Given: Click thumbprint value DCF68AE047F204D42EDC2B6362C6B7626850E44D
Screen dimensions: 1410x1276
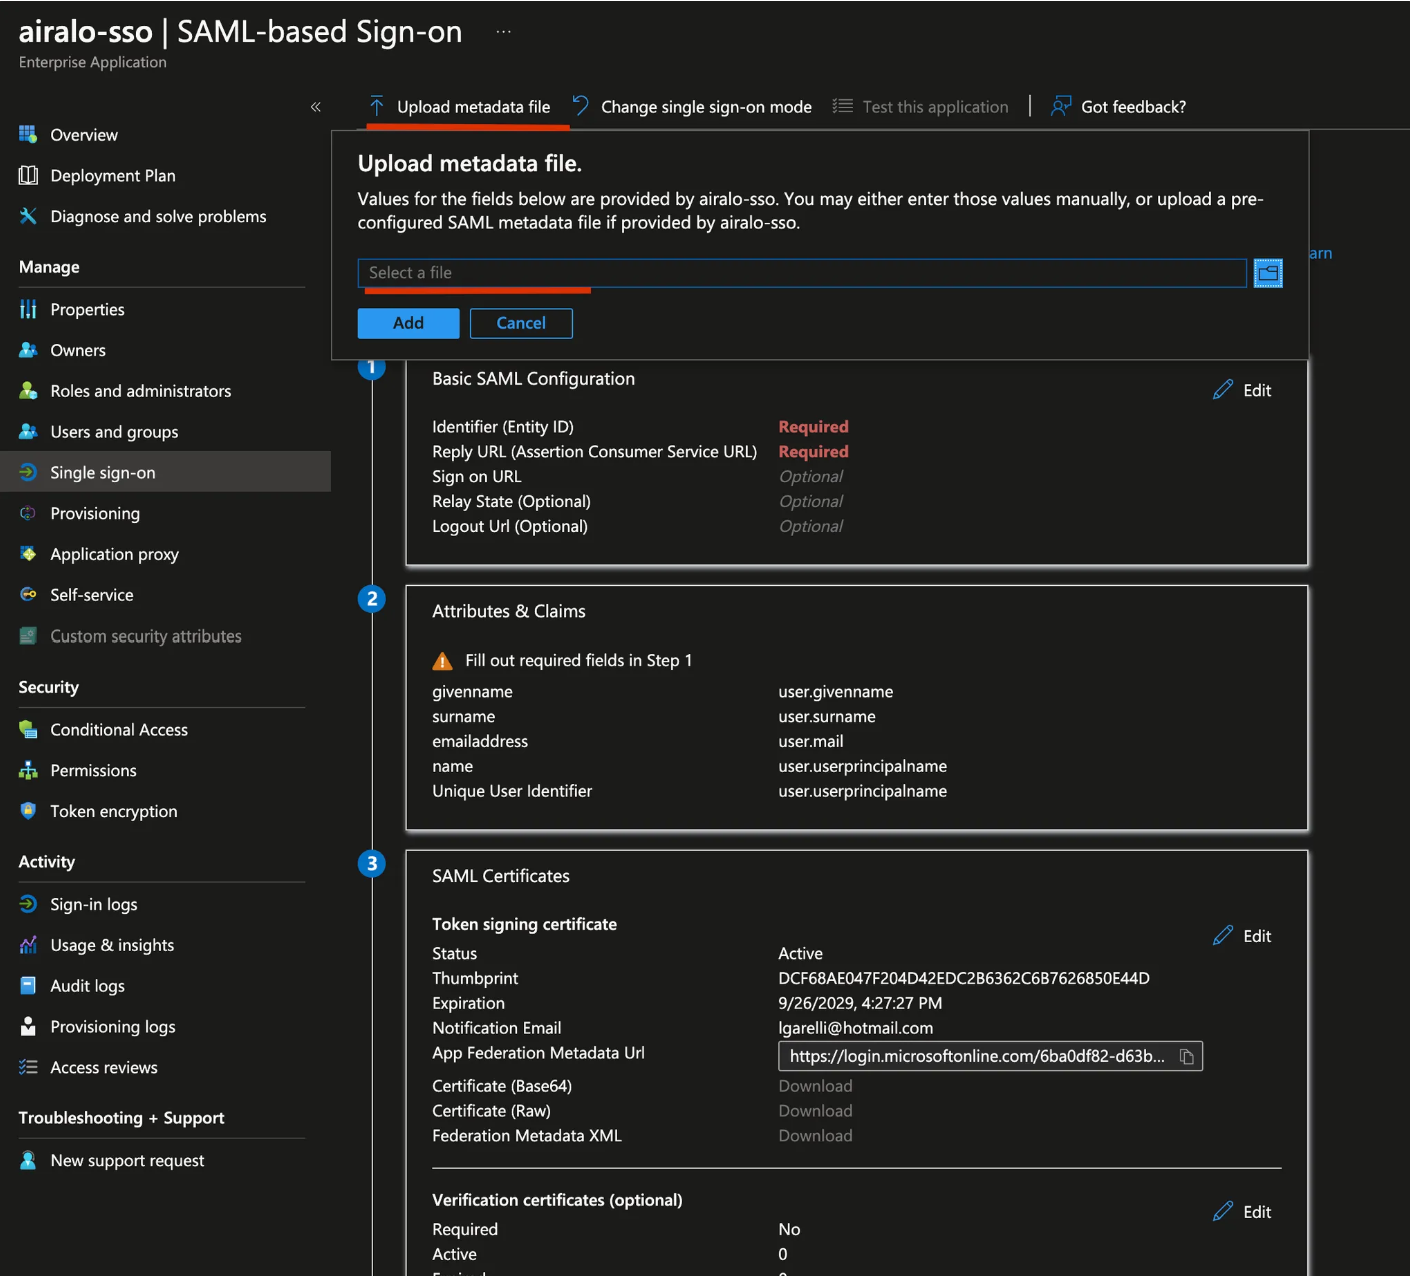Looking at the screenshot, I should pyautogui.click(x=964, y=978).
